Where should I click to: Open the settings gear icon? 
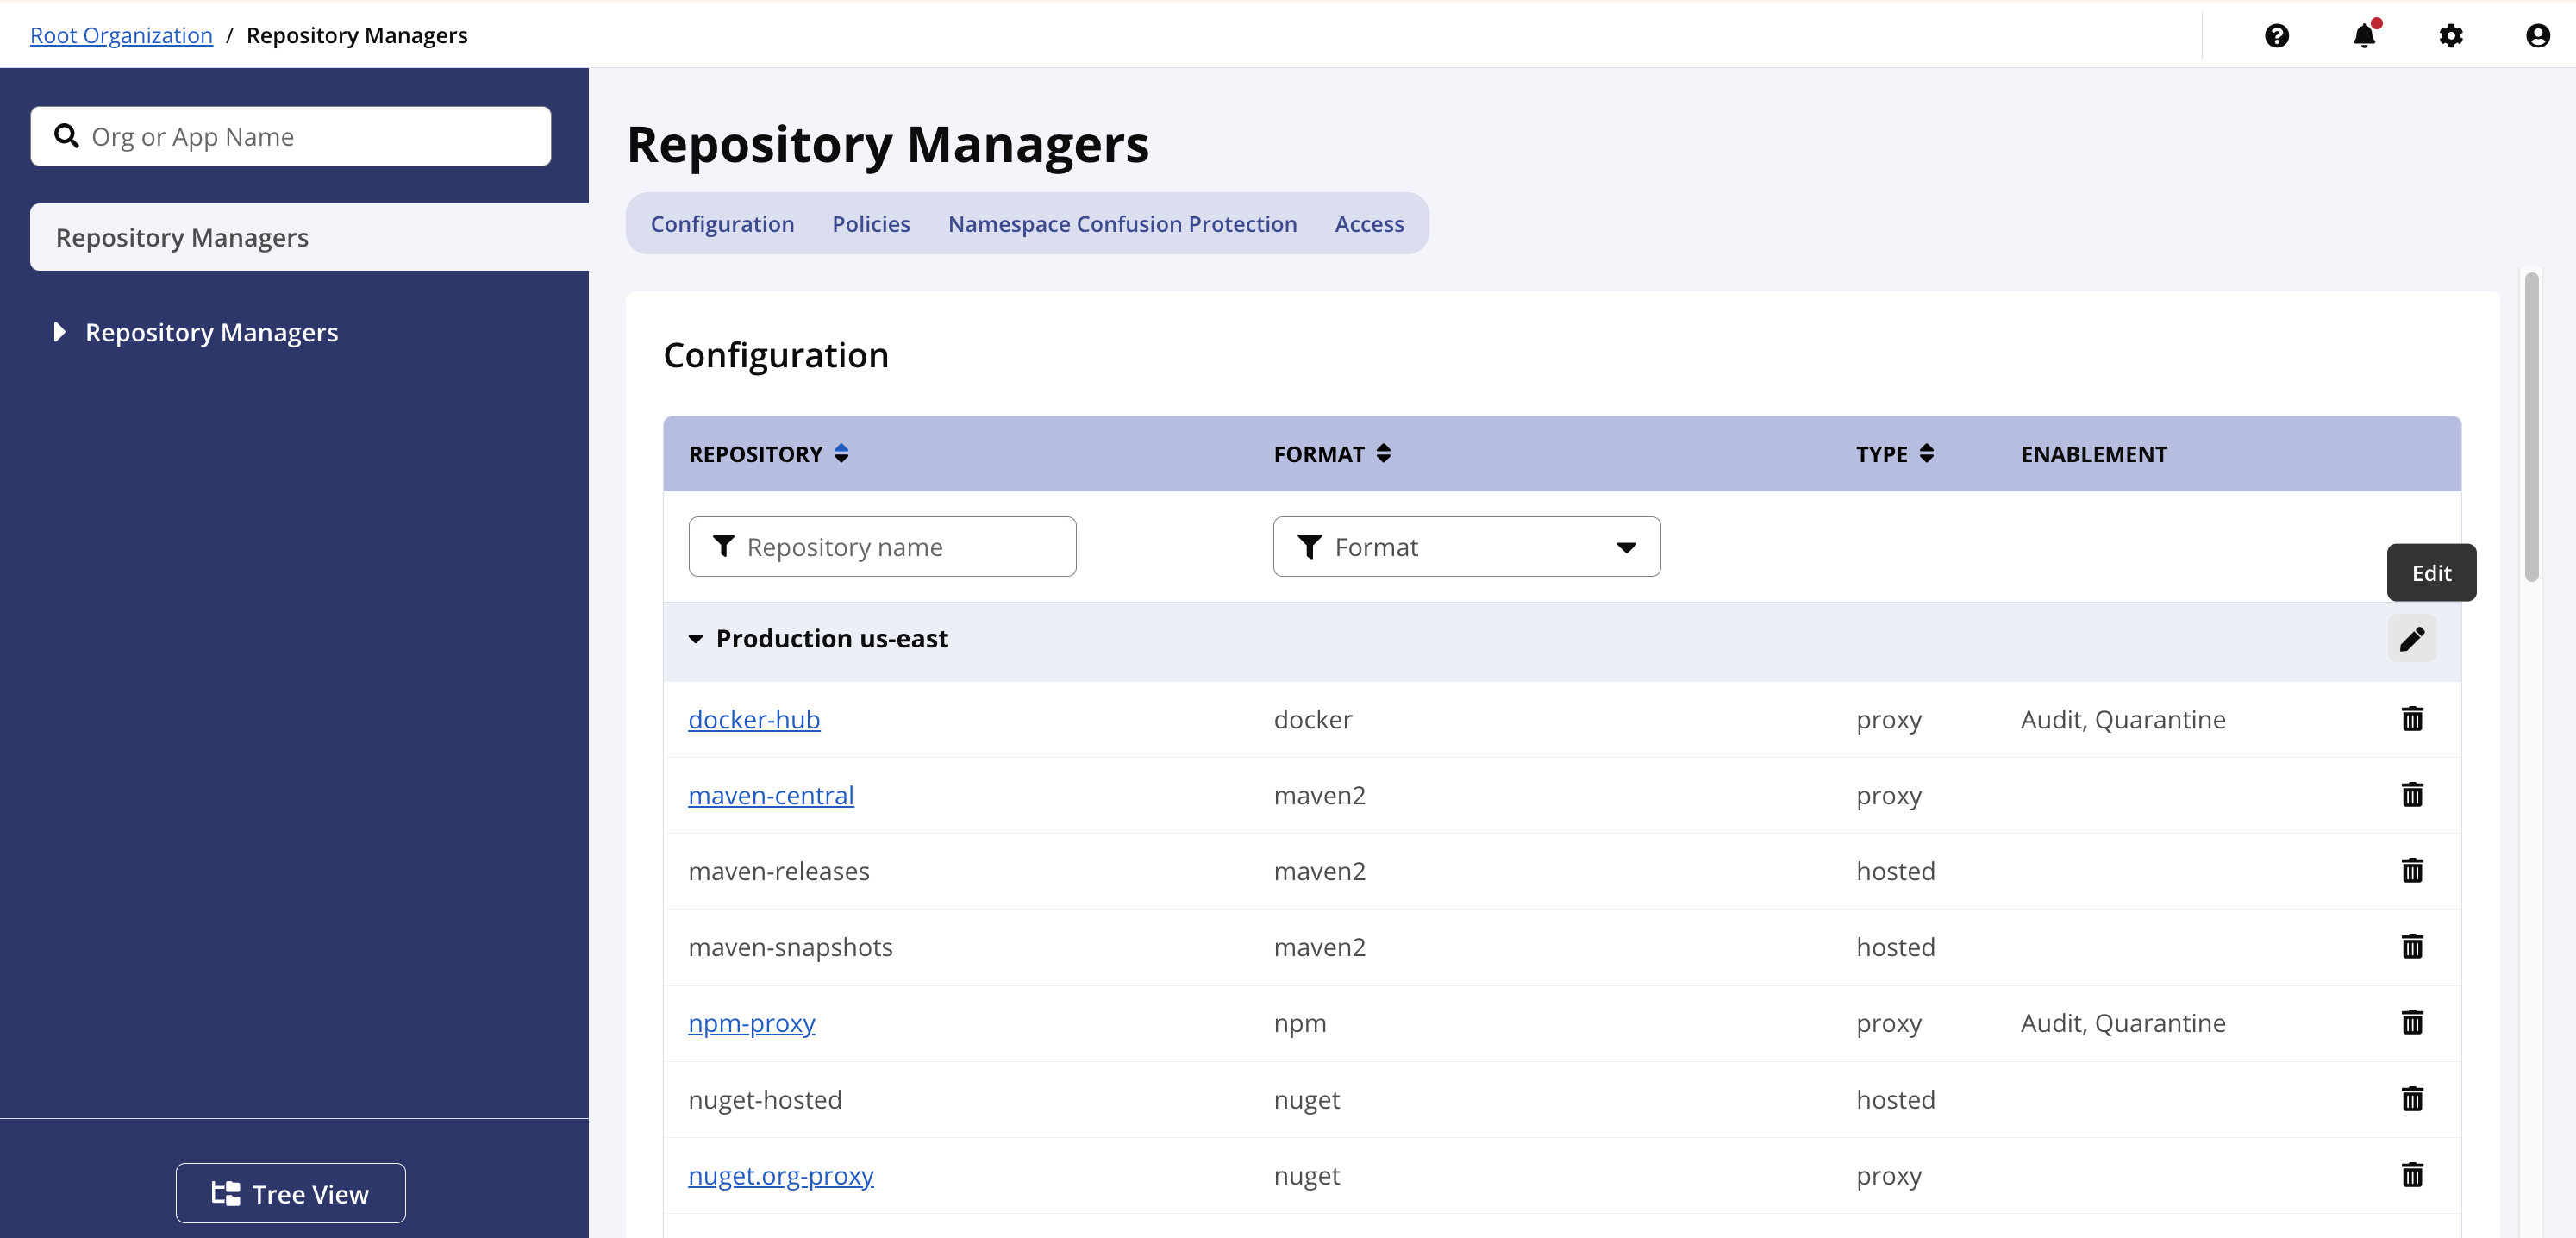tap(2450, 36)
